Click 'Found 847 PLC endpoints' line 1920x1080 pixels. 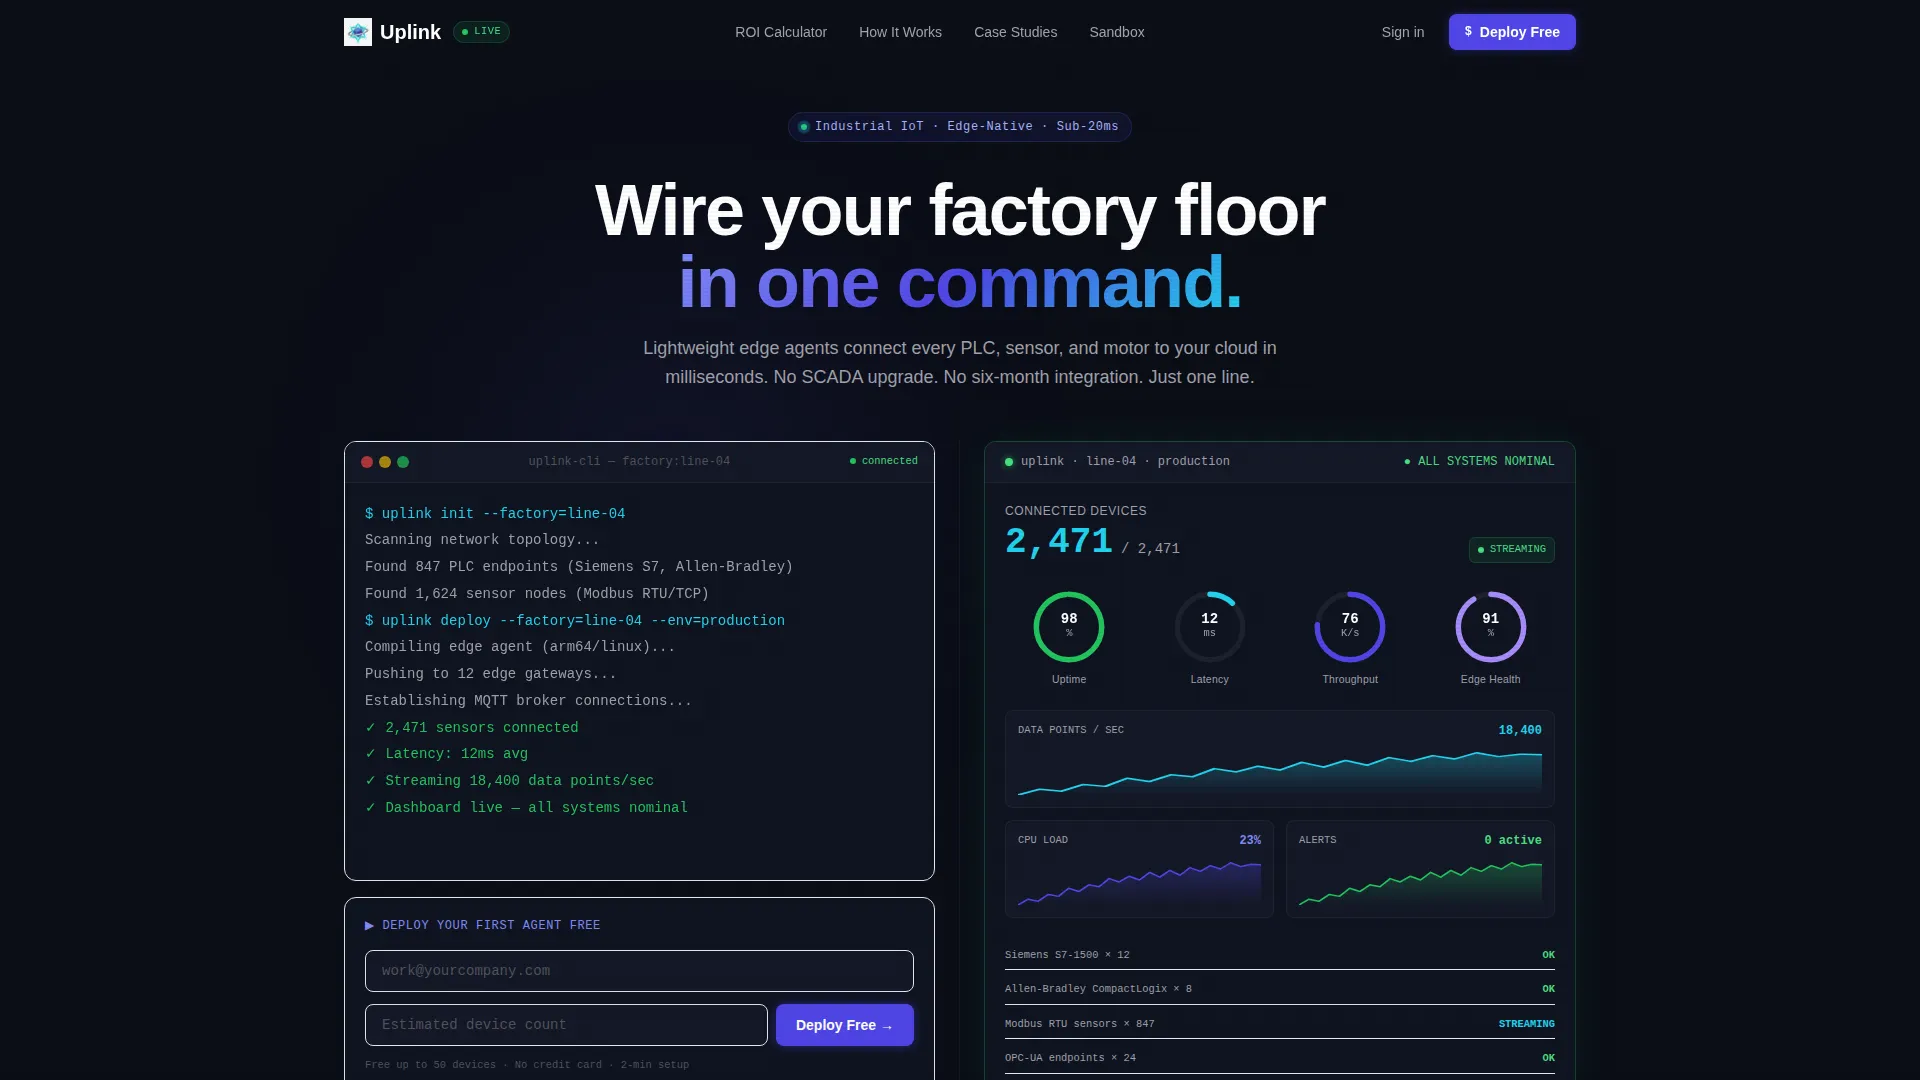[x=579, y=567]
